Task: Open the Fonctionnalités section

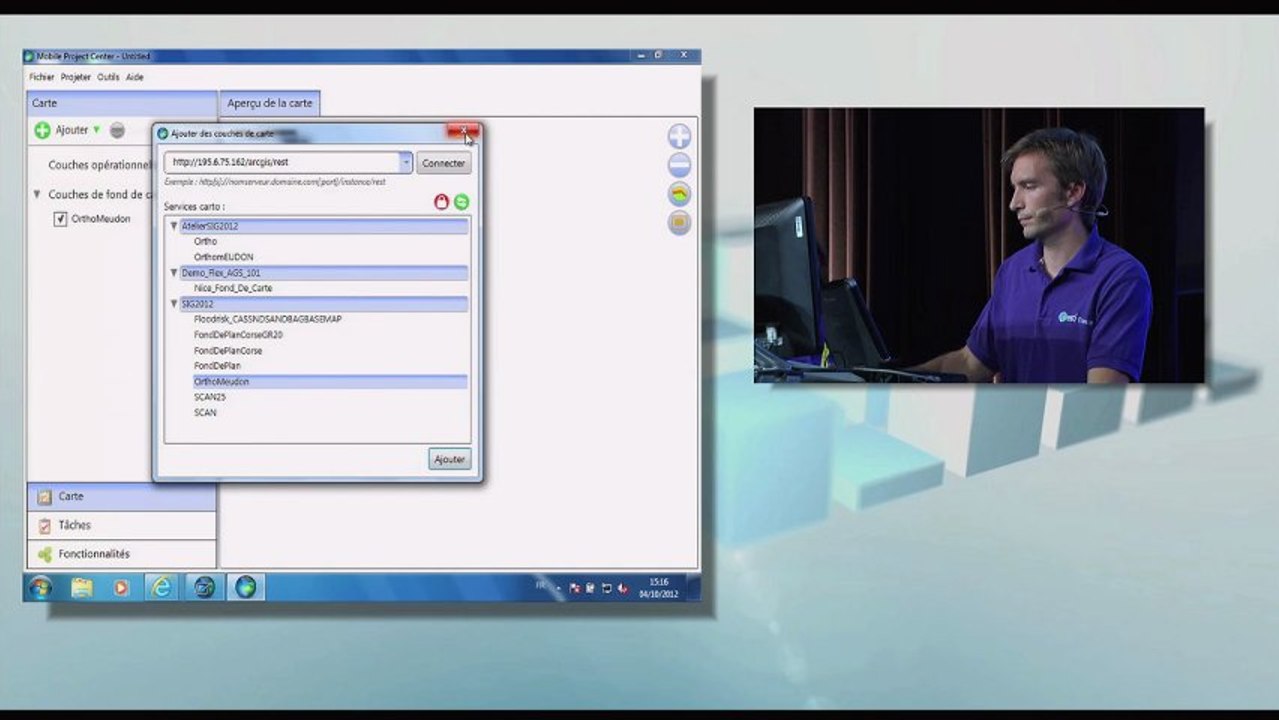Action: pyautogui.click(x=121, y=554)
